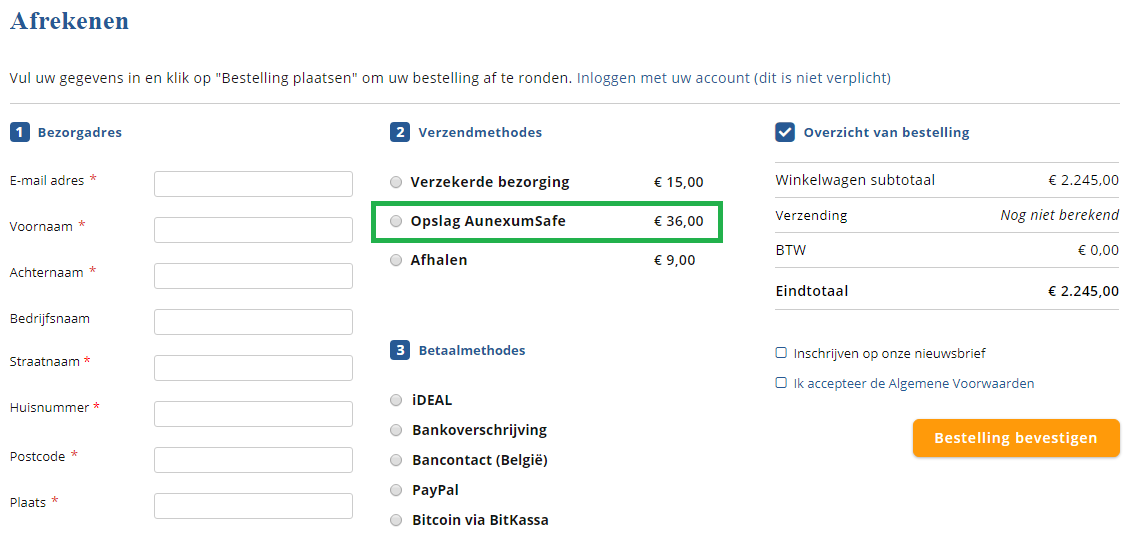This screenshot has width=1142, height=534.
Task: Focus the E-mail adres input field
Action: 253,184
